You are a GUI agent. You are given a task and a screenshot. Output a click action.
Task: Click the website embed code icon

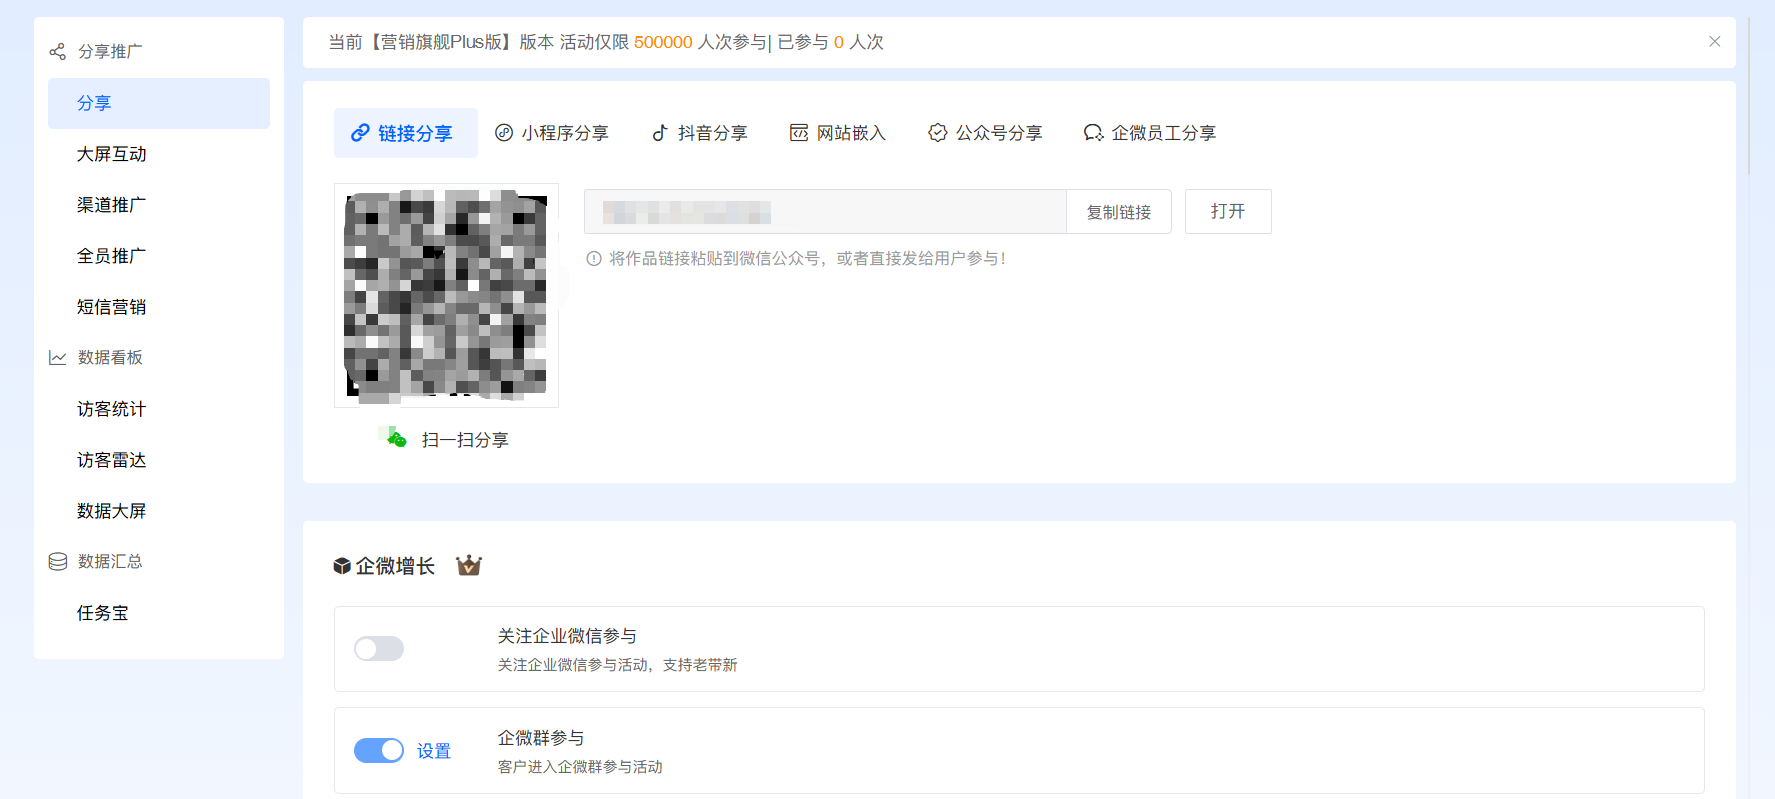[798, 133]
